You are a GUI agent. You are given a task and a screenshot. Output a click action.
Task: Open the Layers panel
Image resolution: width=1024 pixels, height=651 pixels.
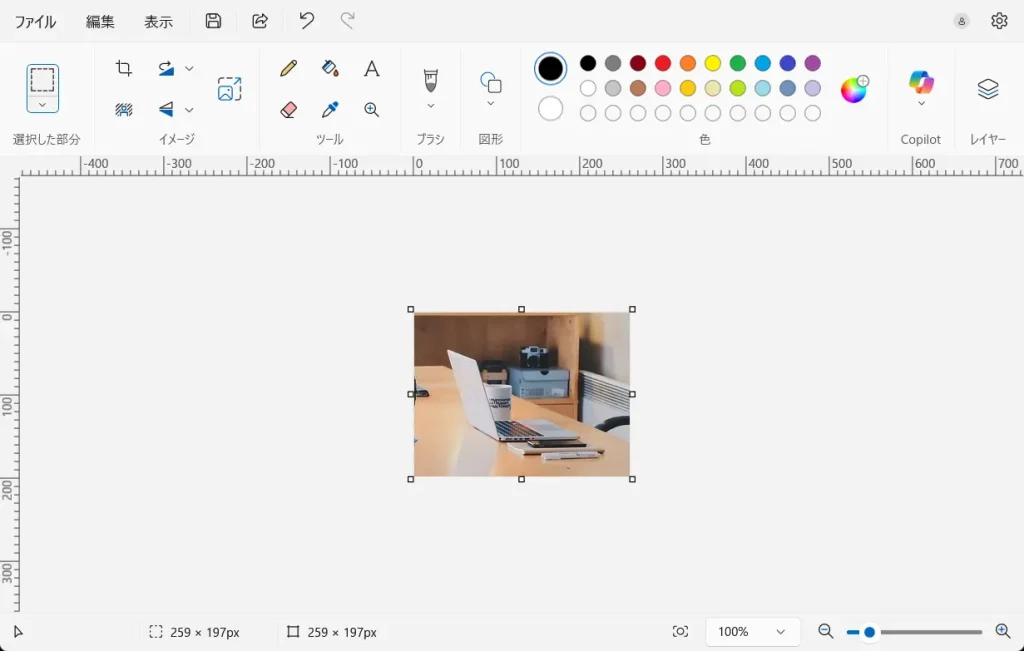tap(988, 88)
